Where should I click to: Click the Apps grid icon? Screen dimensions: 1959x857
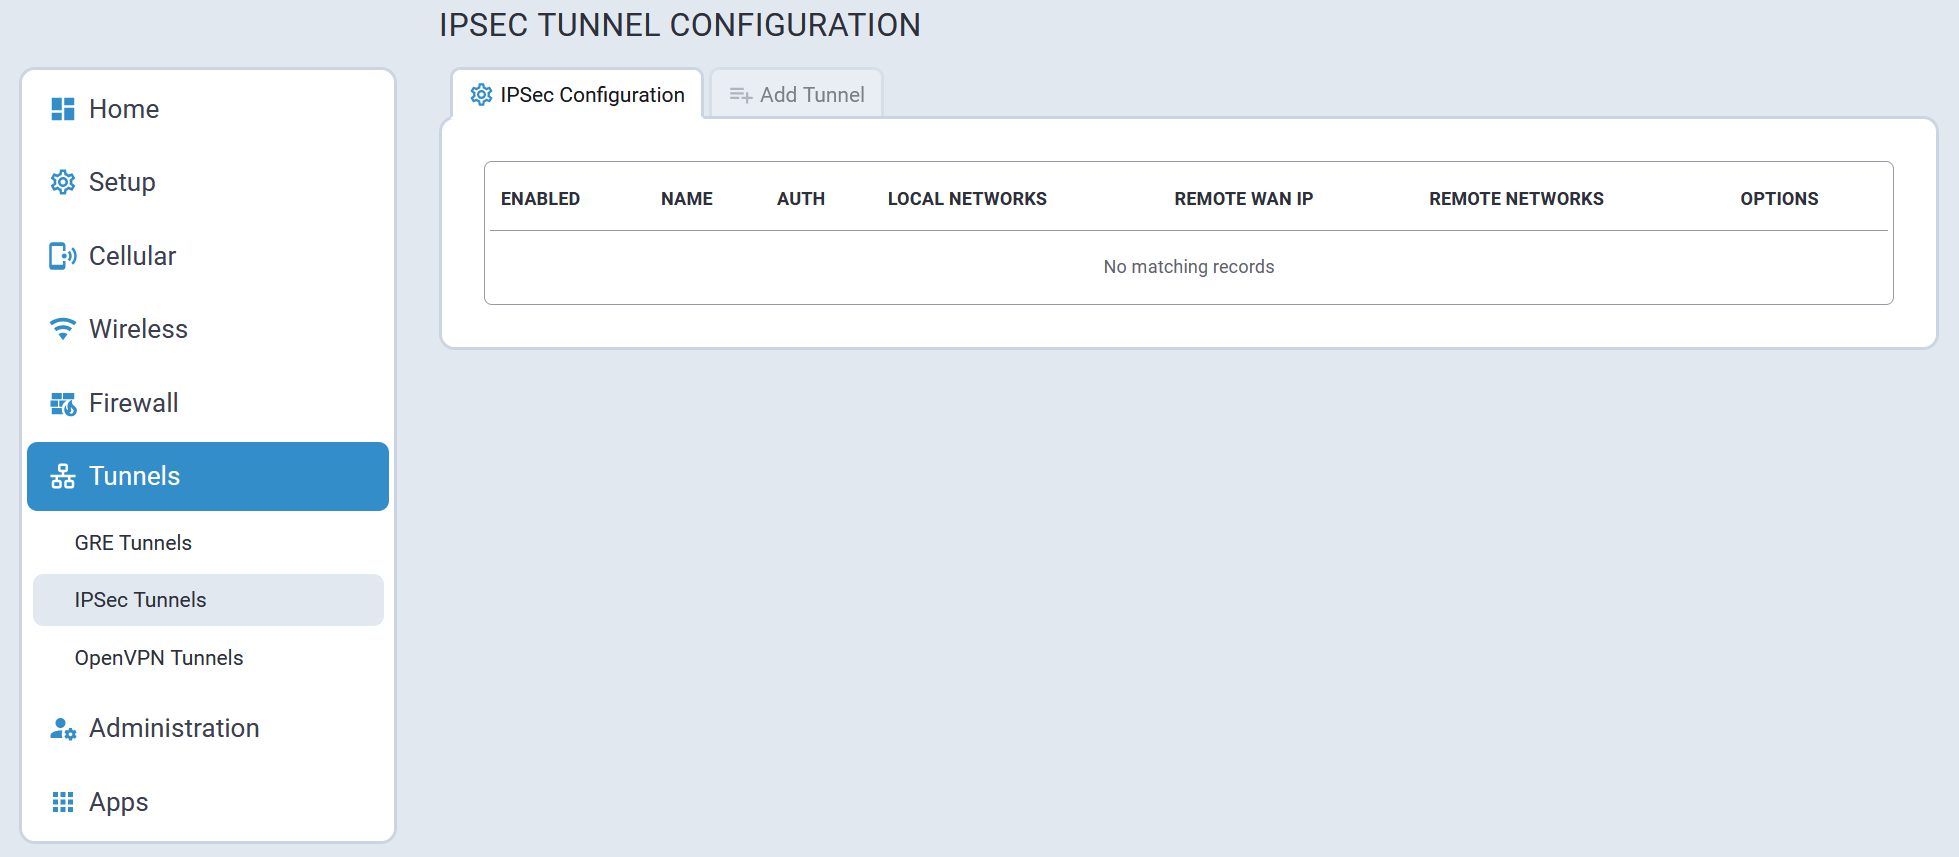coord(63,802)
